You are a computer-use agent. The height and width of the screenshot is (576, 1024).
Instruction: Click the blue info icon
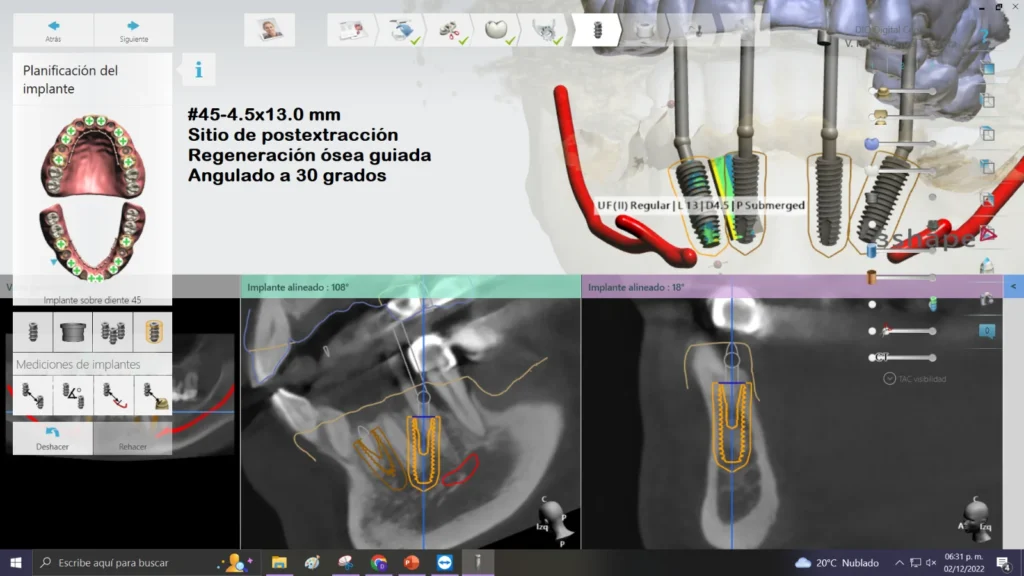pyautogui.click(x=199, y=70)
